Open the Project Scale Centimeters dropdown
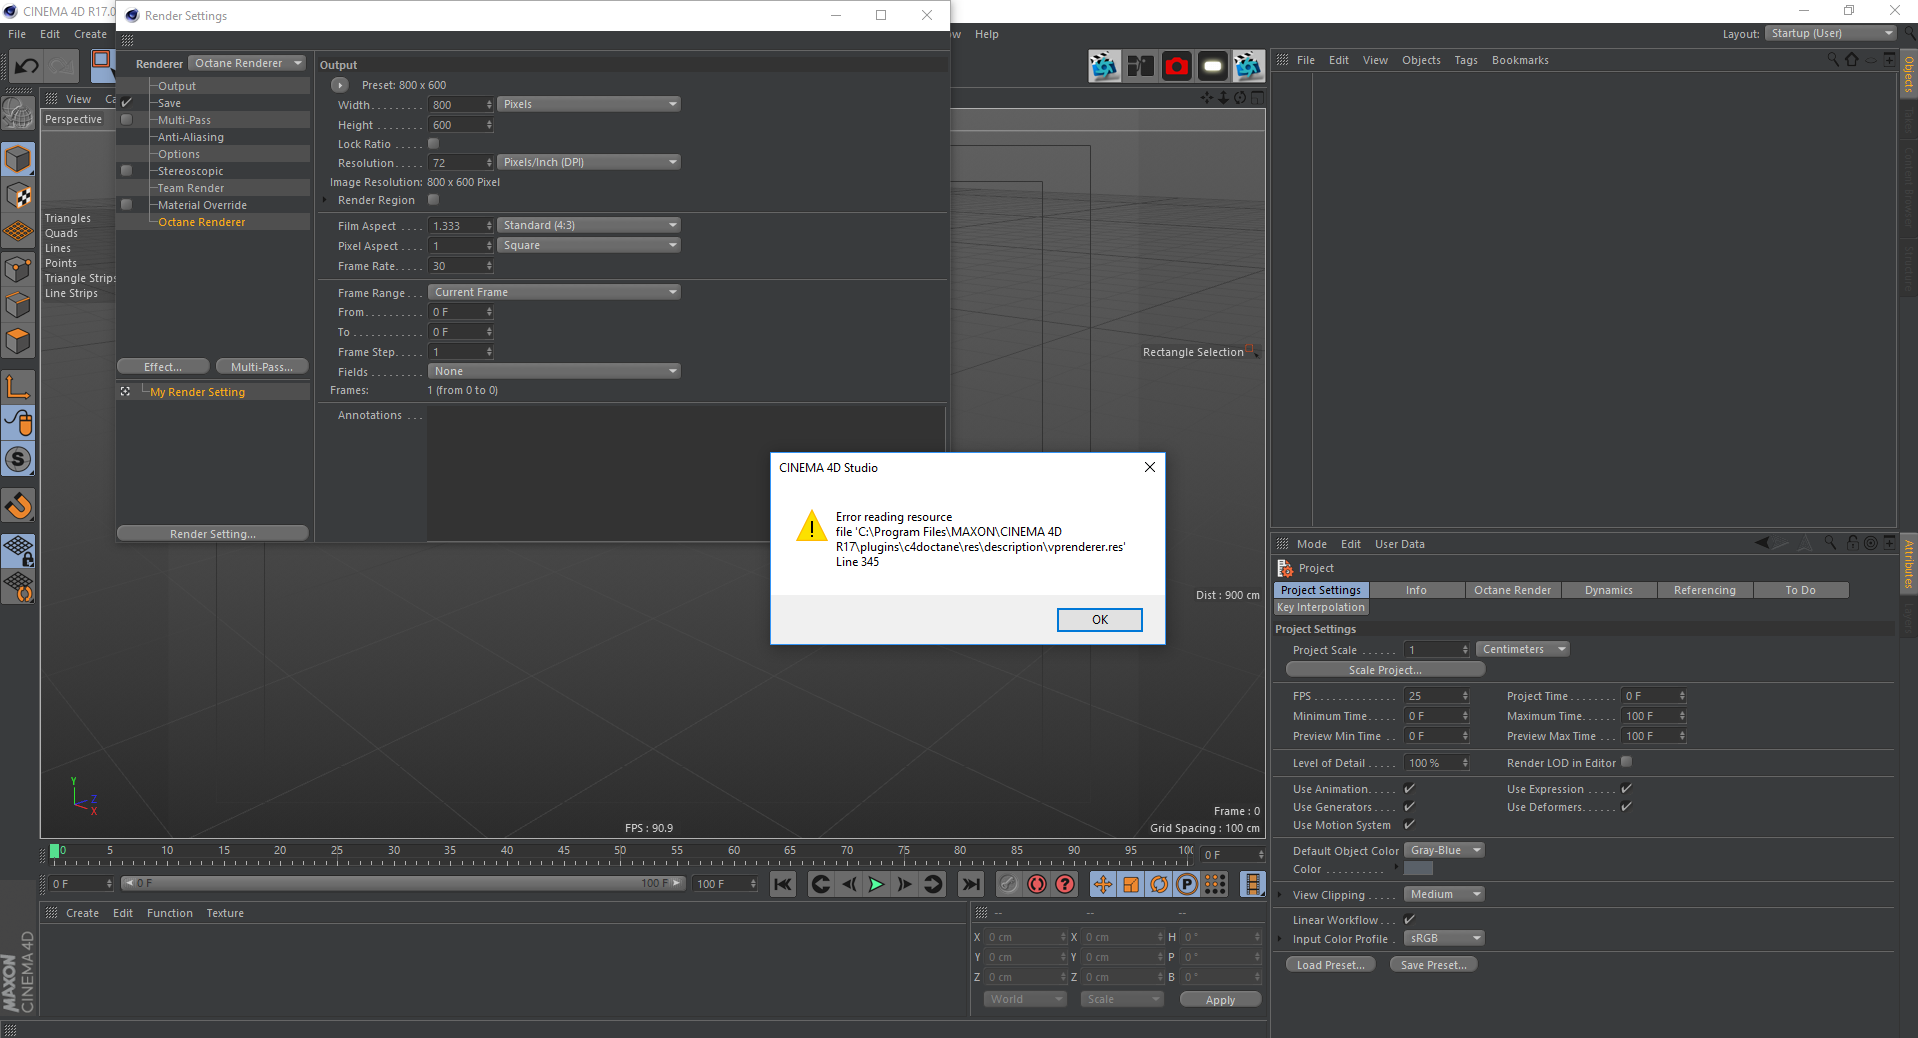This screenshot has width=1918, height=1038. (x=1523, y=650)
